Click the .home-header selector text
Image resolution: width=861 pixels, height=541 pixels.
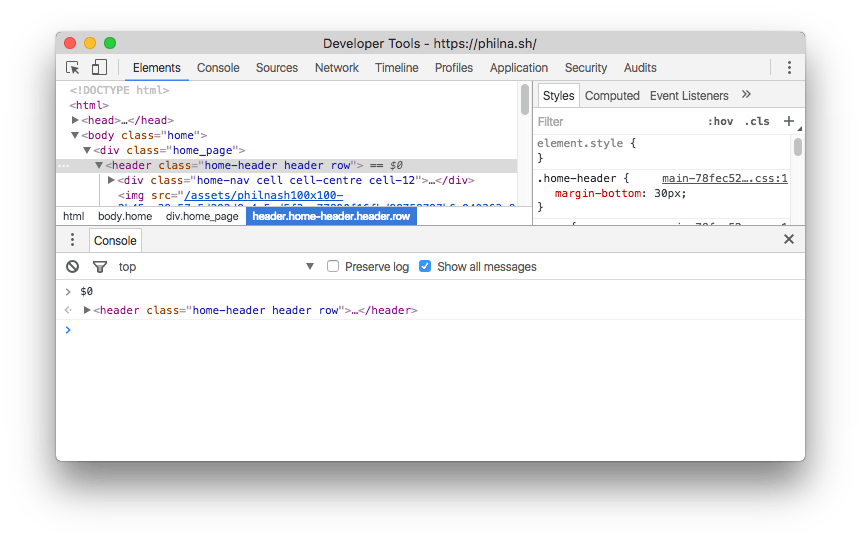pyautogui.click(x=576, y=179)
